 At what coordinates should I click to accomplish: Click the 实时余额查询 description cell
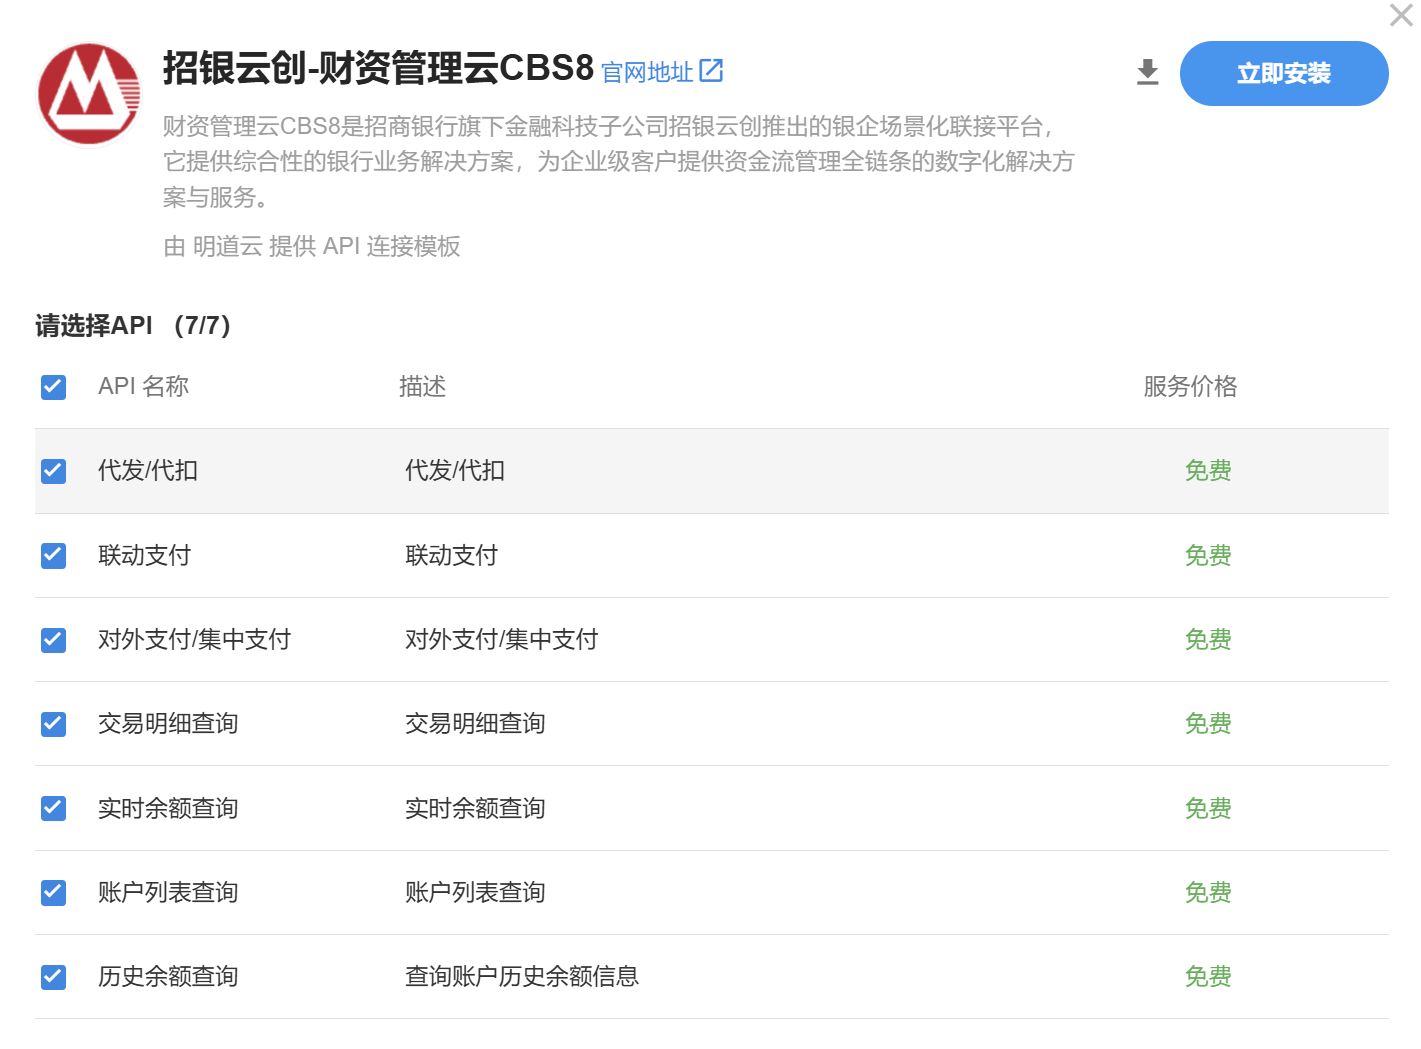tap(475, 808)
